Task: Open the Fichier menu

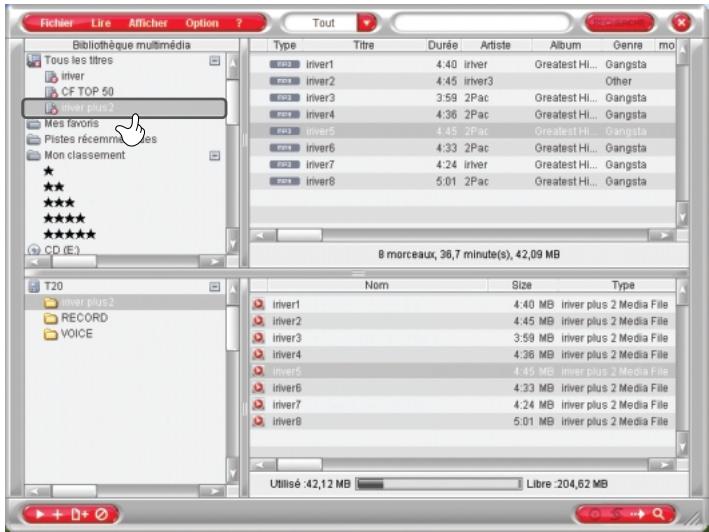Action: click(x=57, y=23)
